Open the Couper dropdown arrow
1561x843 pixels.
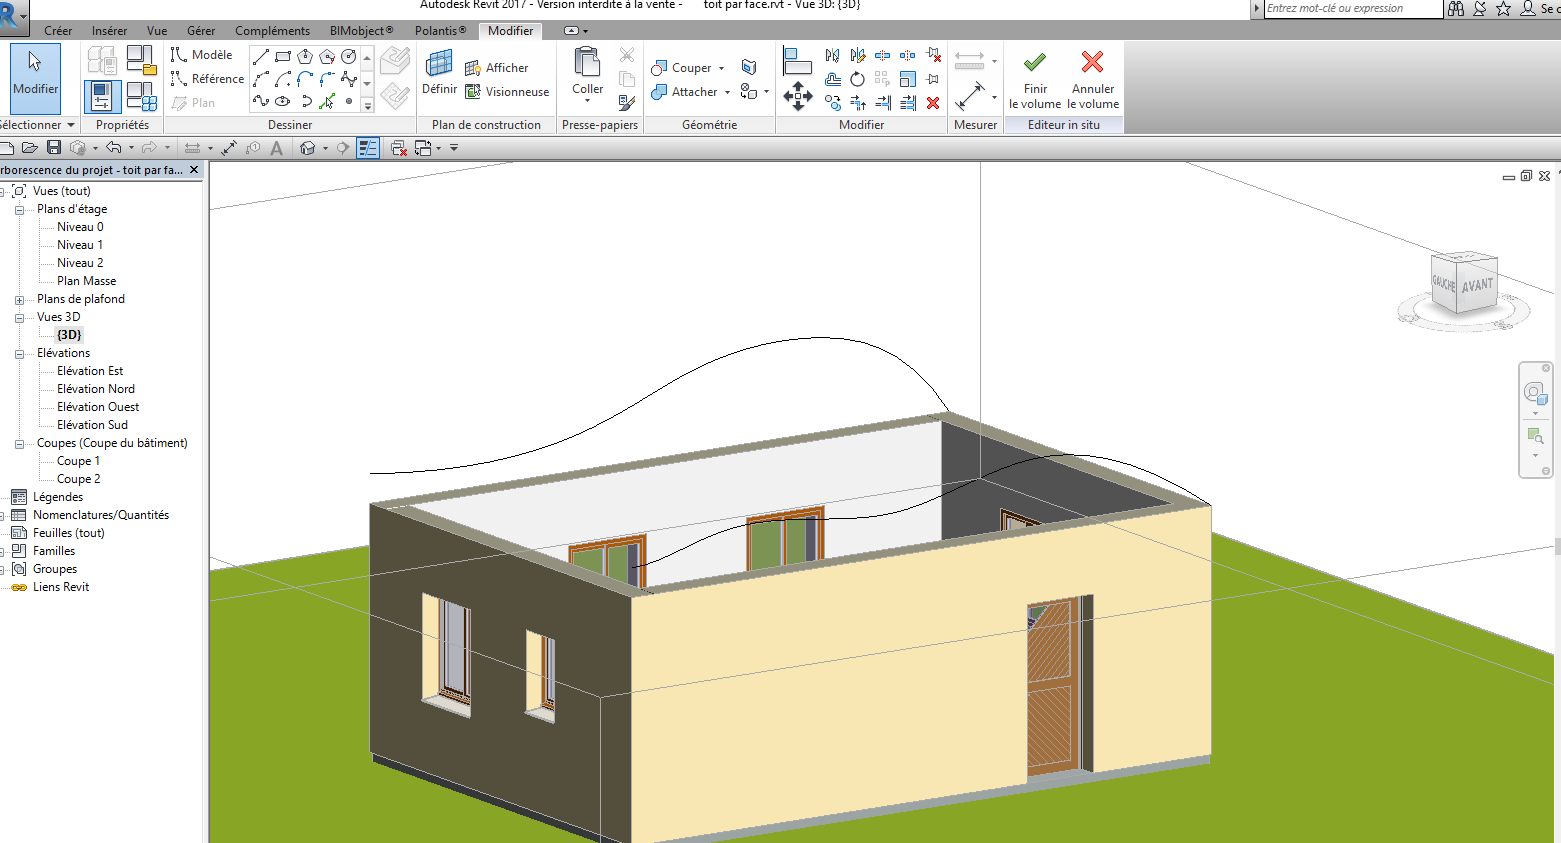(721, 69)
